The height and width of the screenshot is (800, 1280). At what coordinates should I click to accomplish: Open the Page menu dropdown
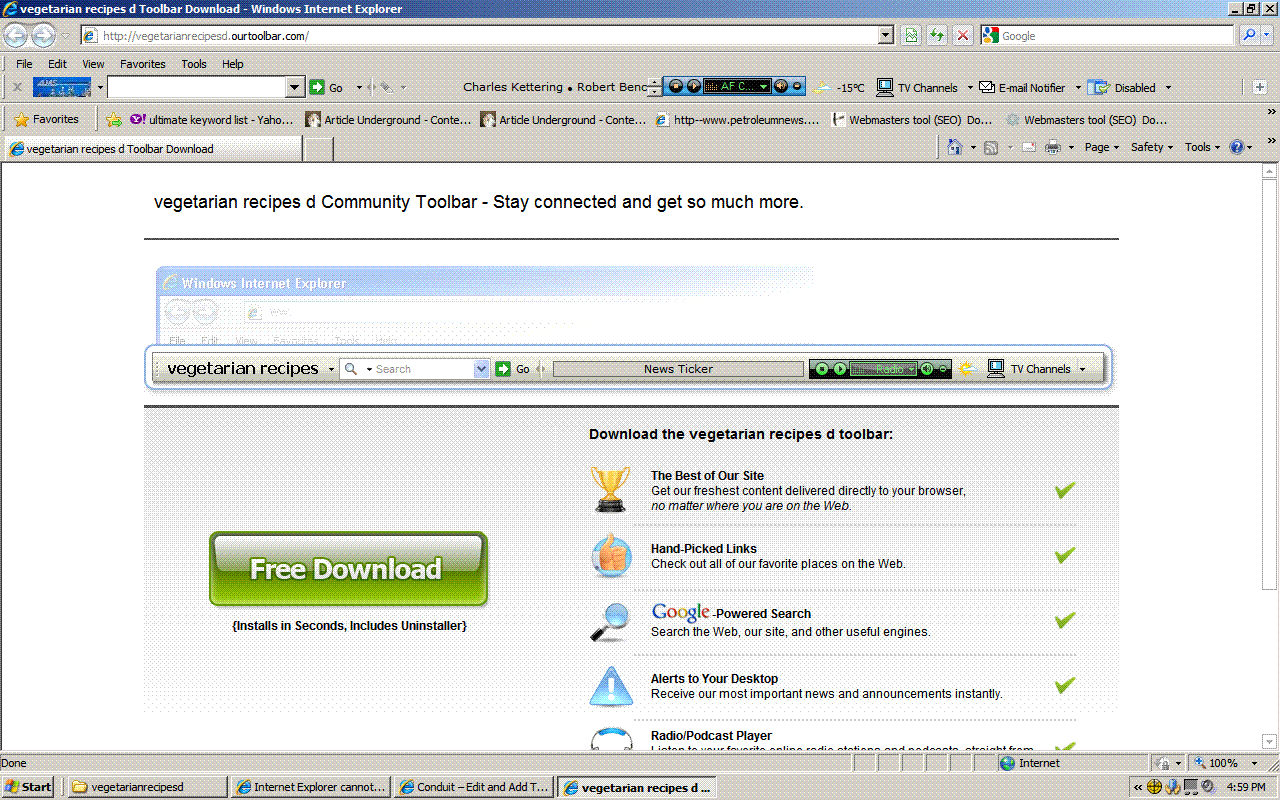point(1101,147)
